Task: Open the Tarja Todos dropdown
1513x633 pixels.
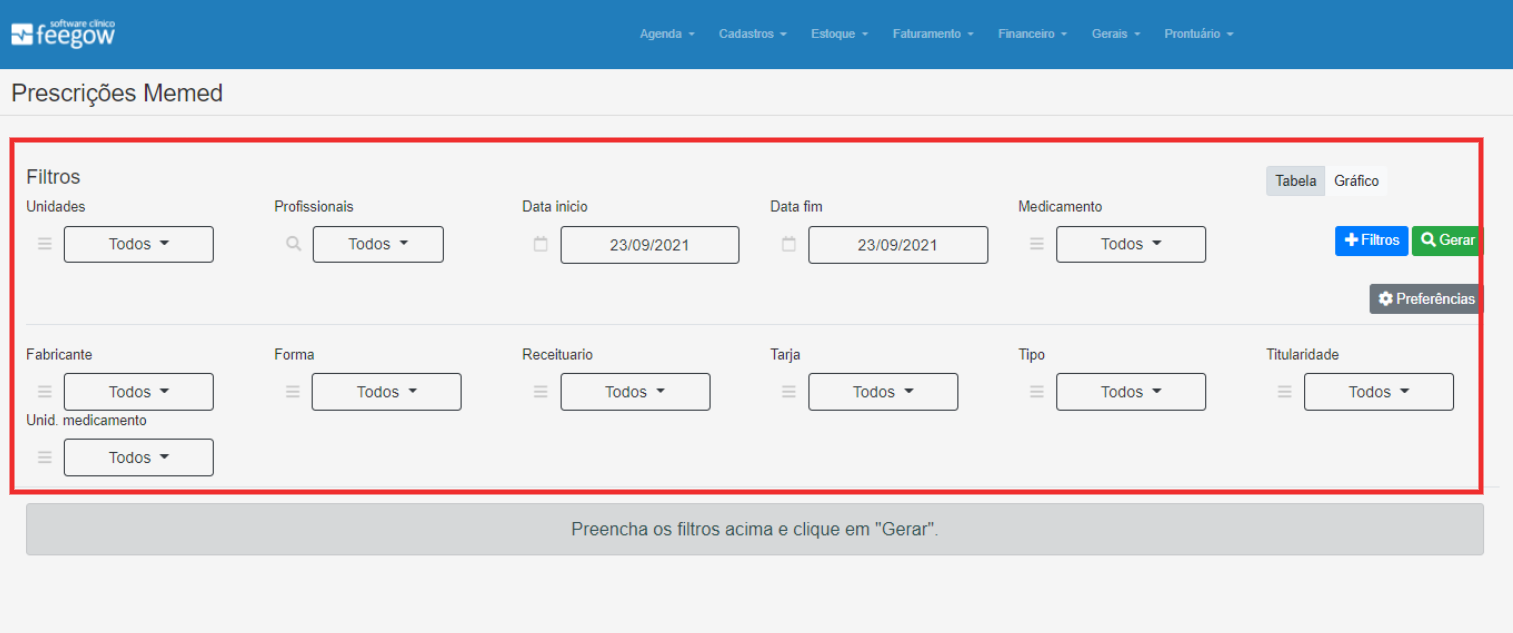Action: coord(883,392)
